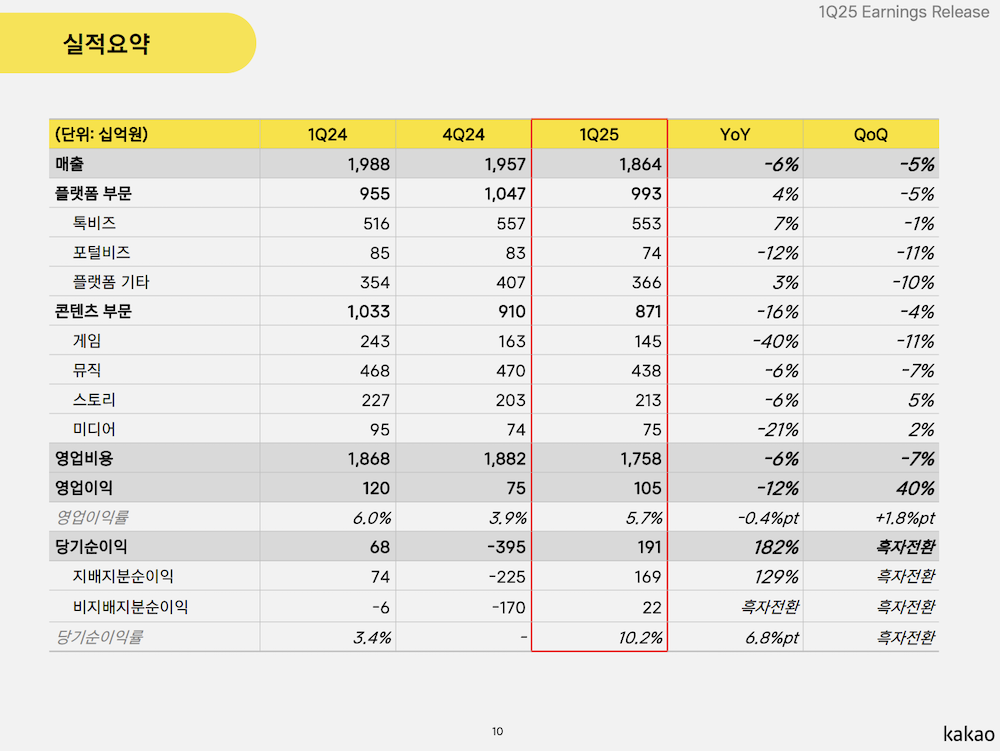This screenshot has width=1000, height=751.
Task: Click the 플랫폼 부문 row label
Action: [x=93, y=193]
